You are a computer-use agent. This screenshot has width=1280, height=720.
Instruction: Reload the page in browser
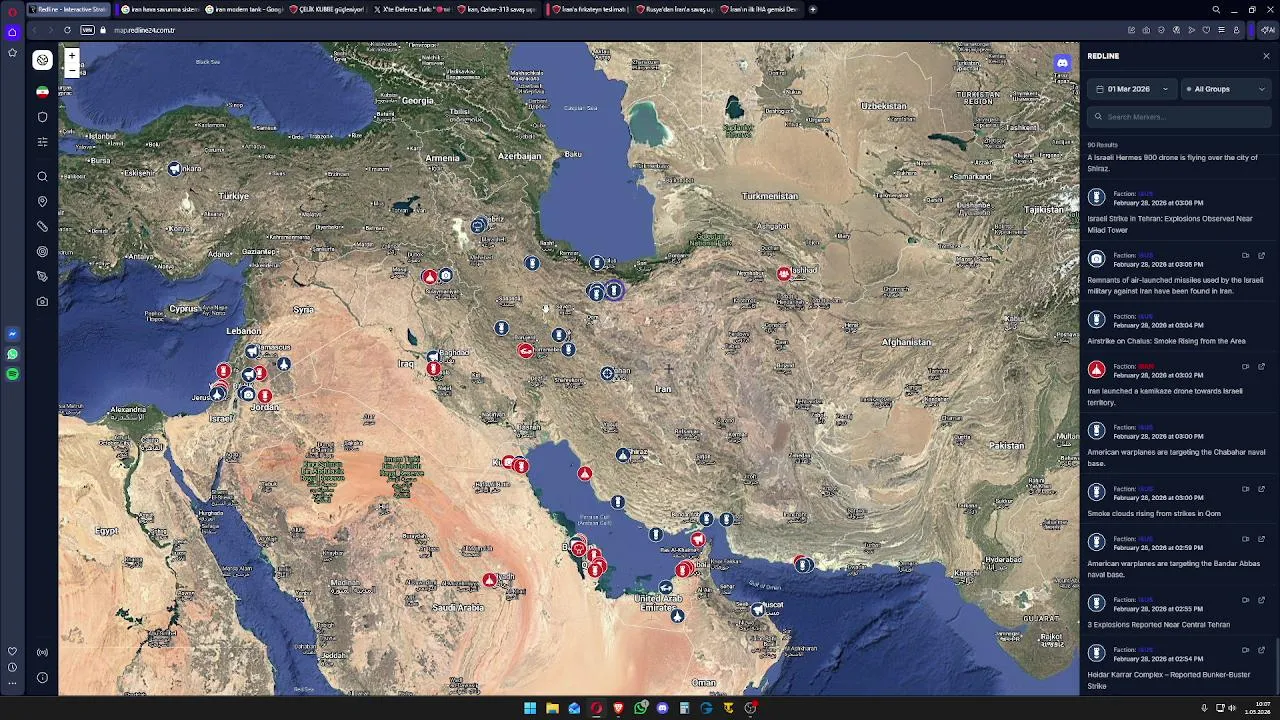[x=67, y=30]
